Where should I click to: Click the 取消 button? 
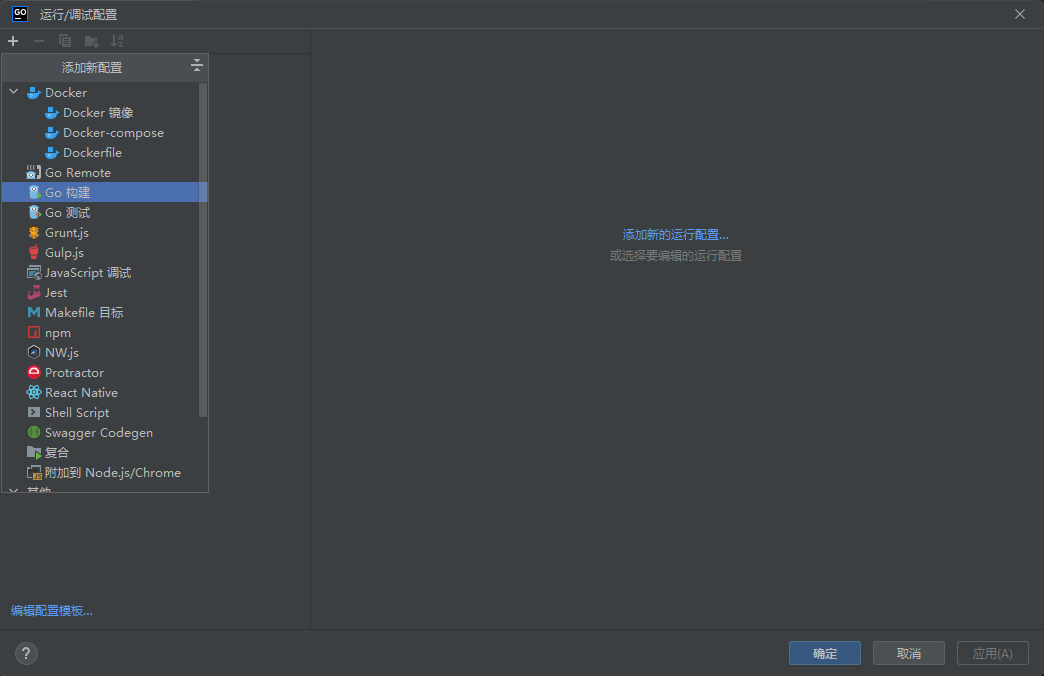coord(908,653)
